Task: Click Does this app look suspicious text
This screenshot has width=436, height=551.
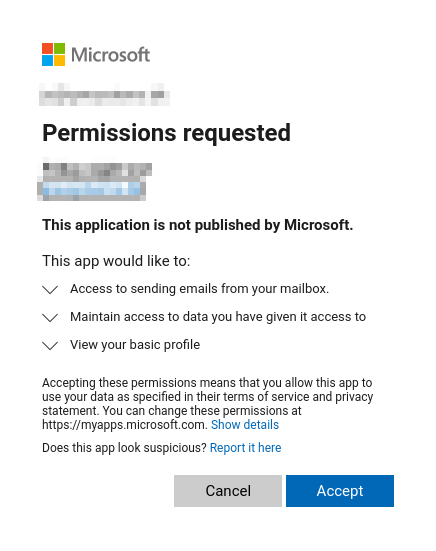Action: pos(124,448)
